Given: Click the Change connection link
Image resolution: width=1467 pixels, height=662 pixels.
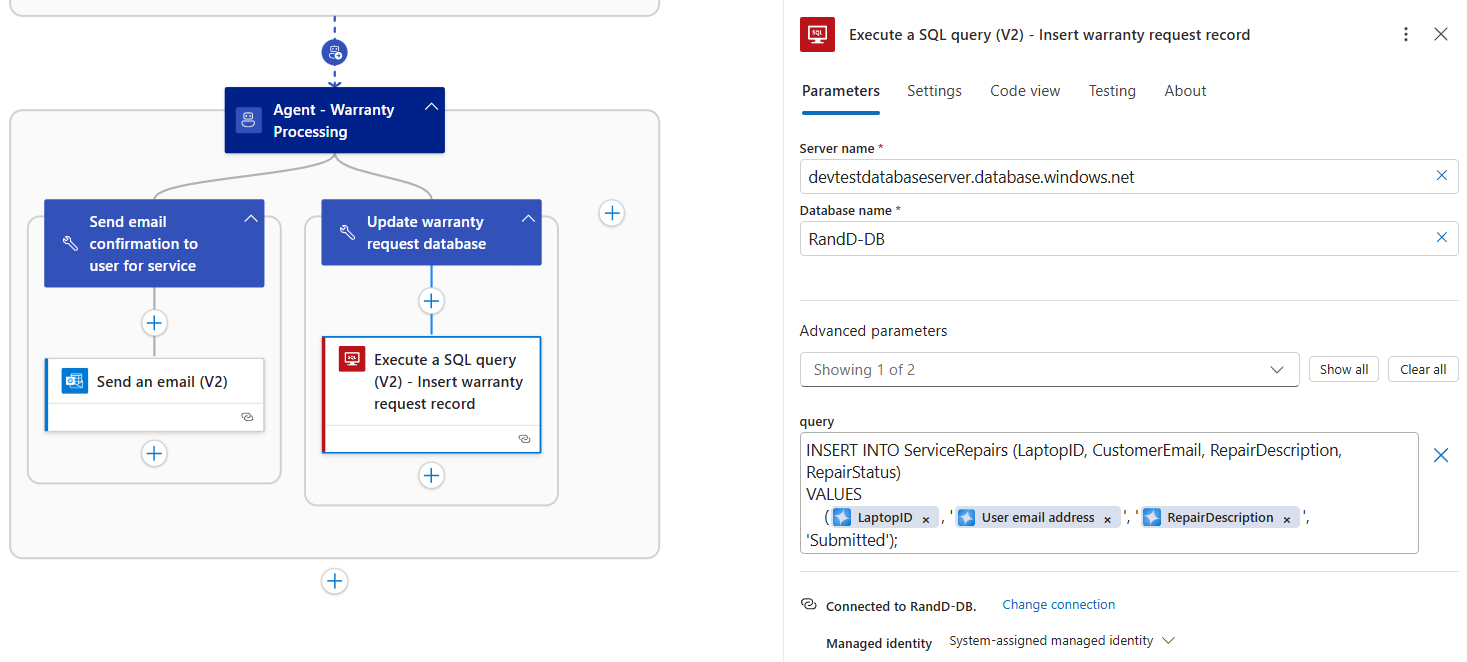Looking at the screenshot, I should [x=1058, y=605].
